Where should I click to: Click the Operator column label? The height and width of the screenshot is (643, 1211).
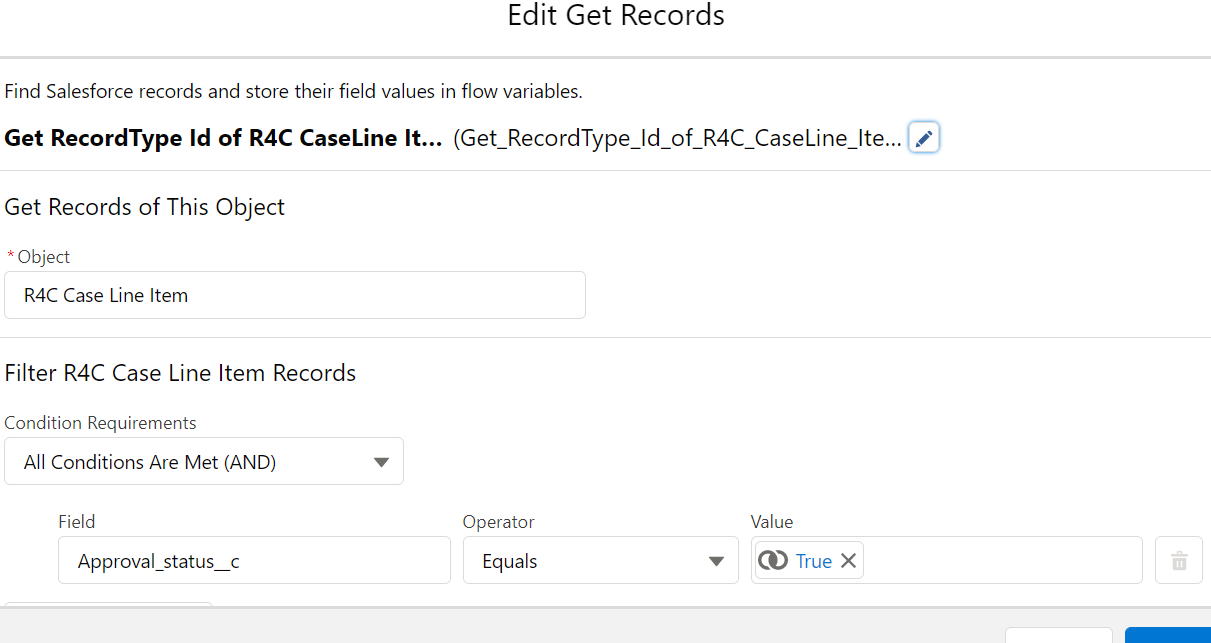(x=498, y=522)
